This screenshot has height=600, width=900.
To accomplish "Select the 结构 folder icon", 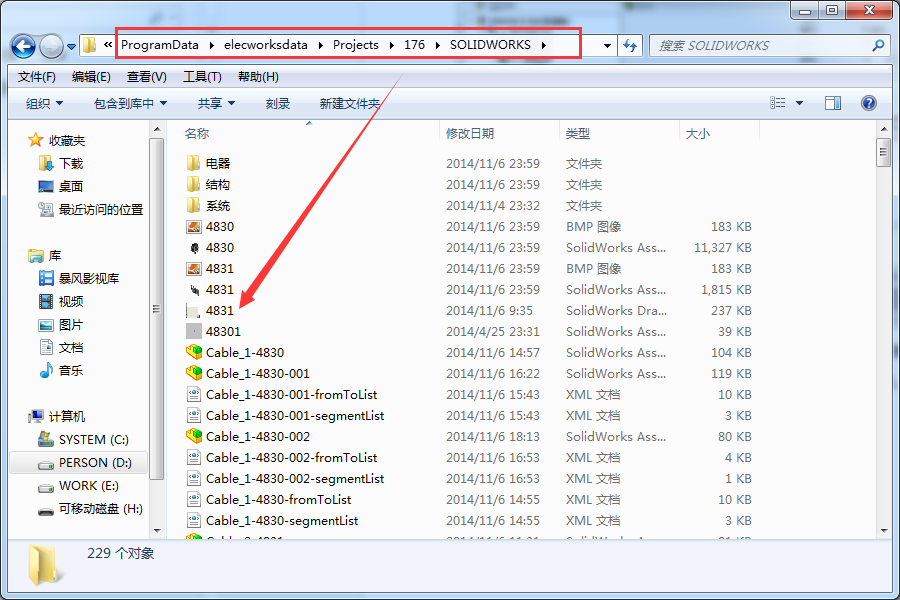I will 193,184.
